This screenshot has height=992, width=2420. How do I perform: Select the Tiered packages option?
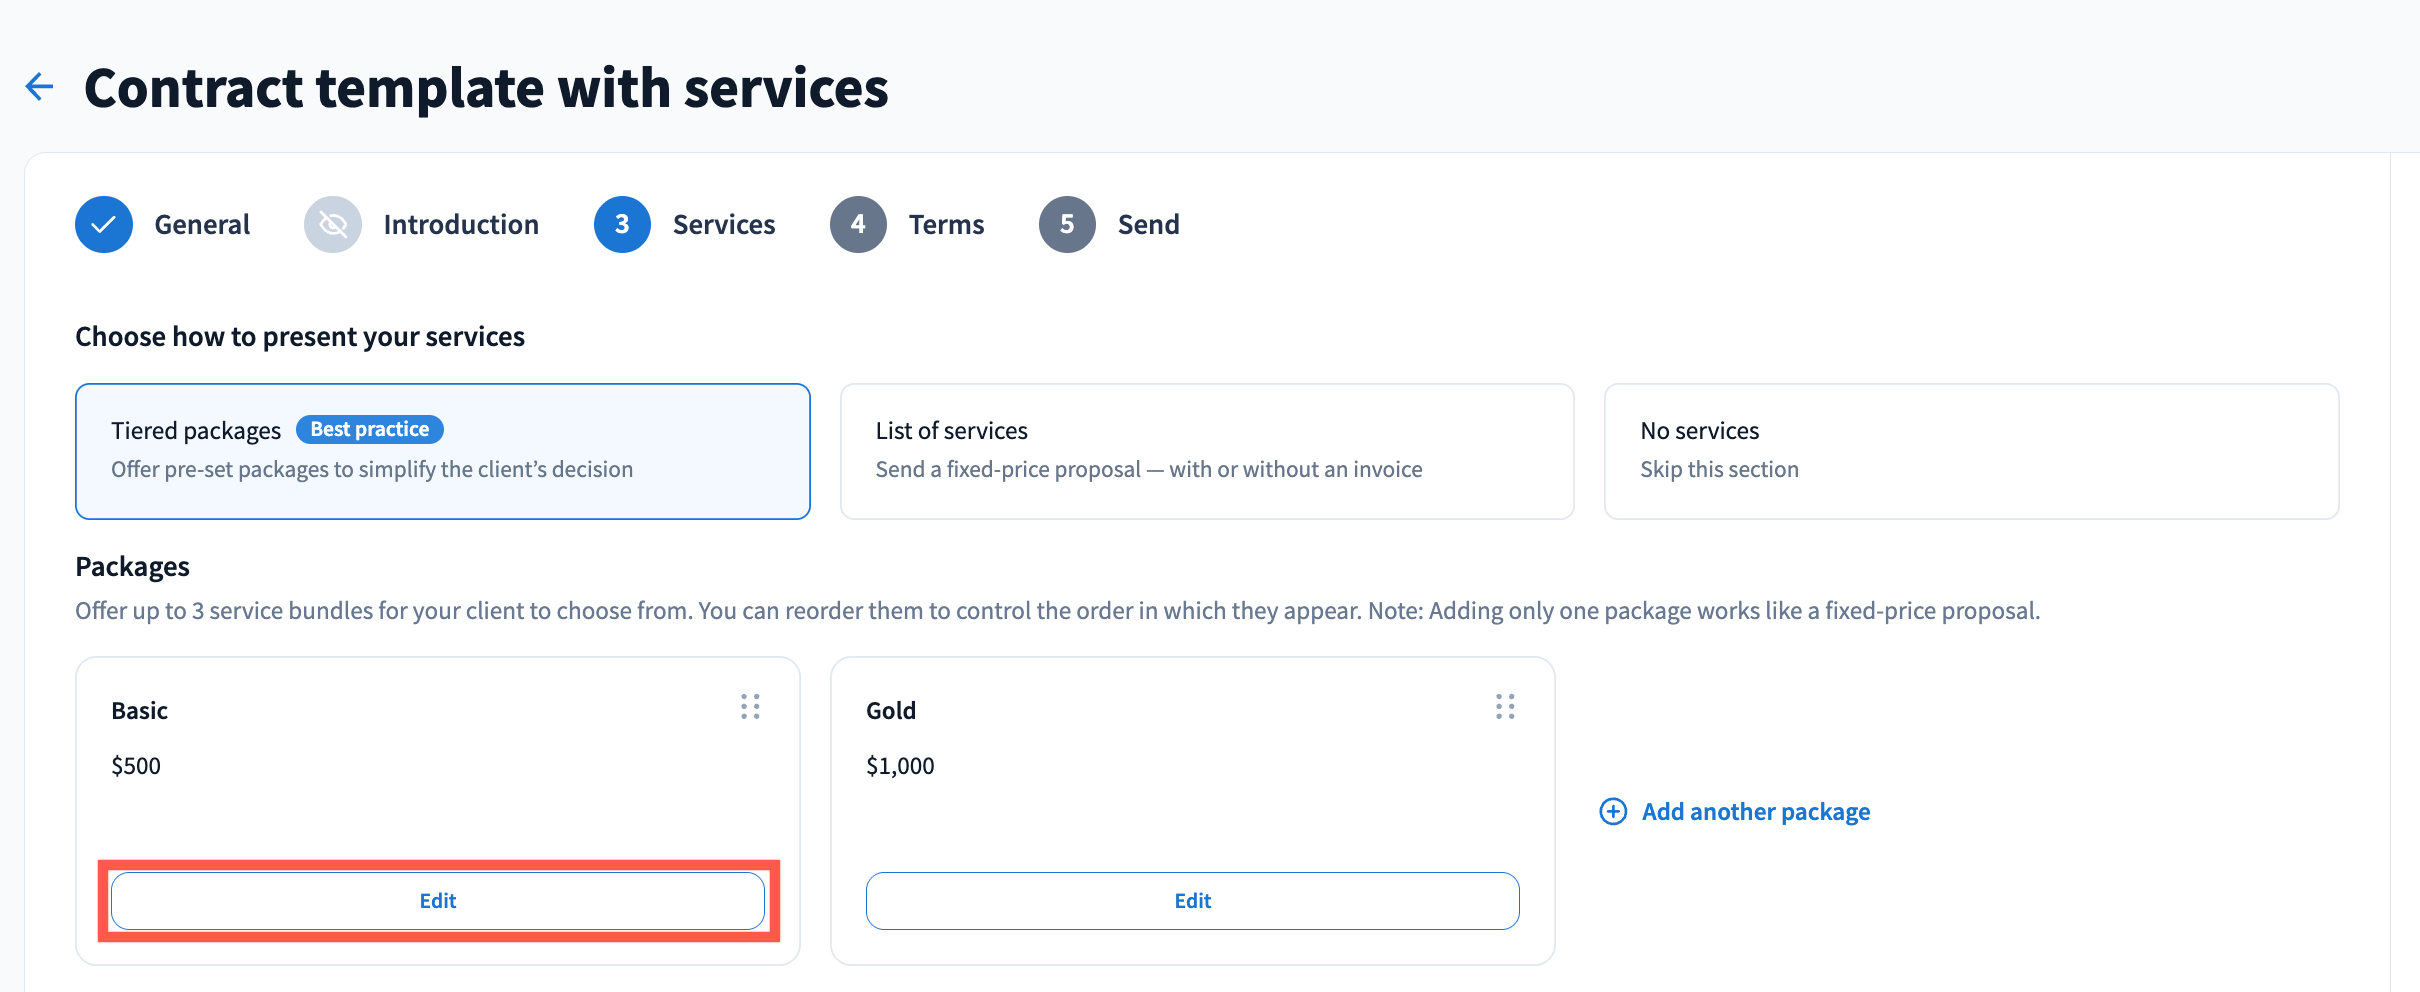pyautogui.click(x=442, y=451)
